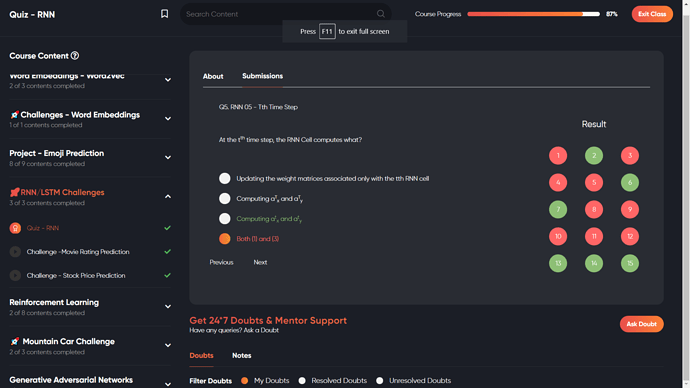The image size is (690, 388).
Task: Go to question 9 in Result grid
Action: point(630,209)
